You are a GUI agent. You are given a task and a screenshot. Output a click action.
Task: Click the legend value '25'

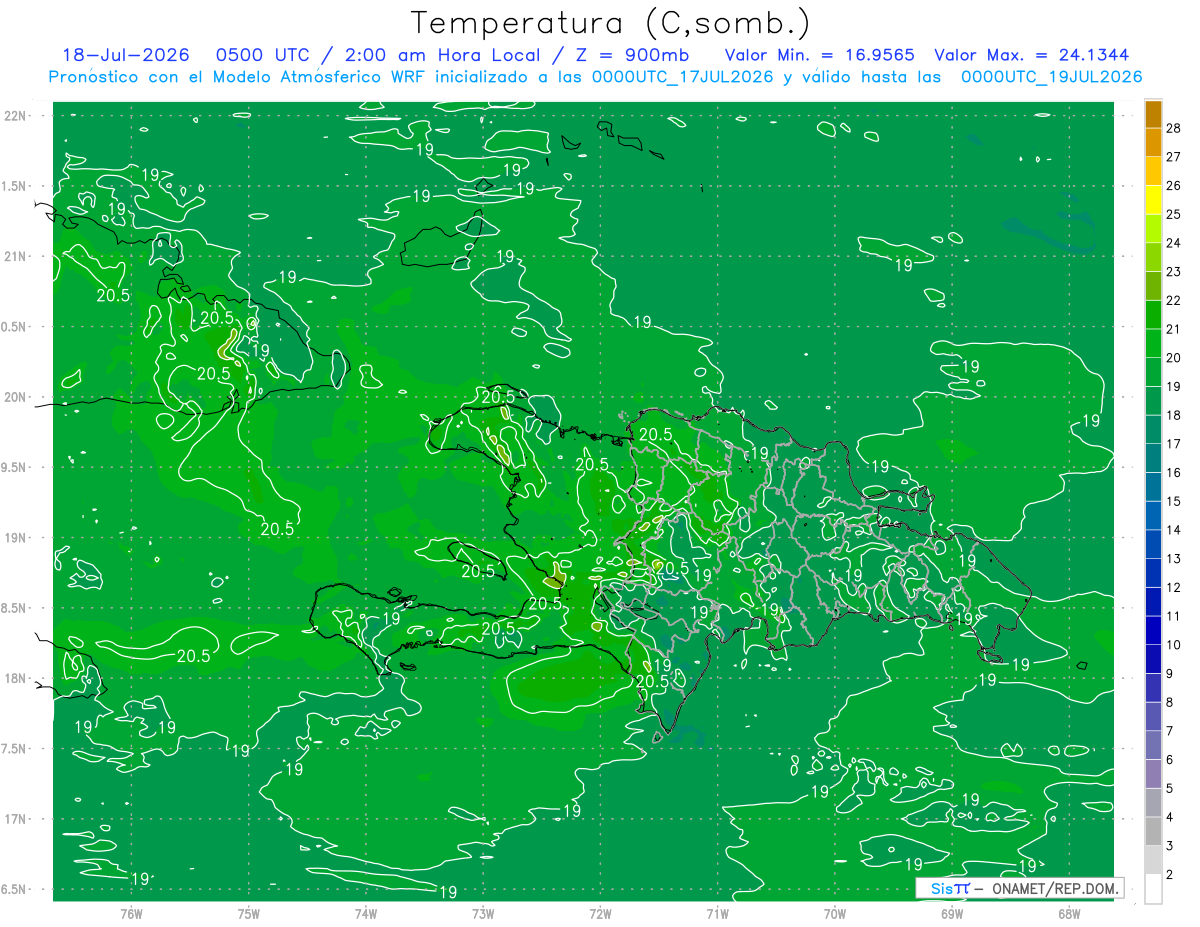point(1175,215)
